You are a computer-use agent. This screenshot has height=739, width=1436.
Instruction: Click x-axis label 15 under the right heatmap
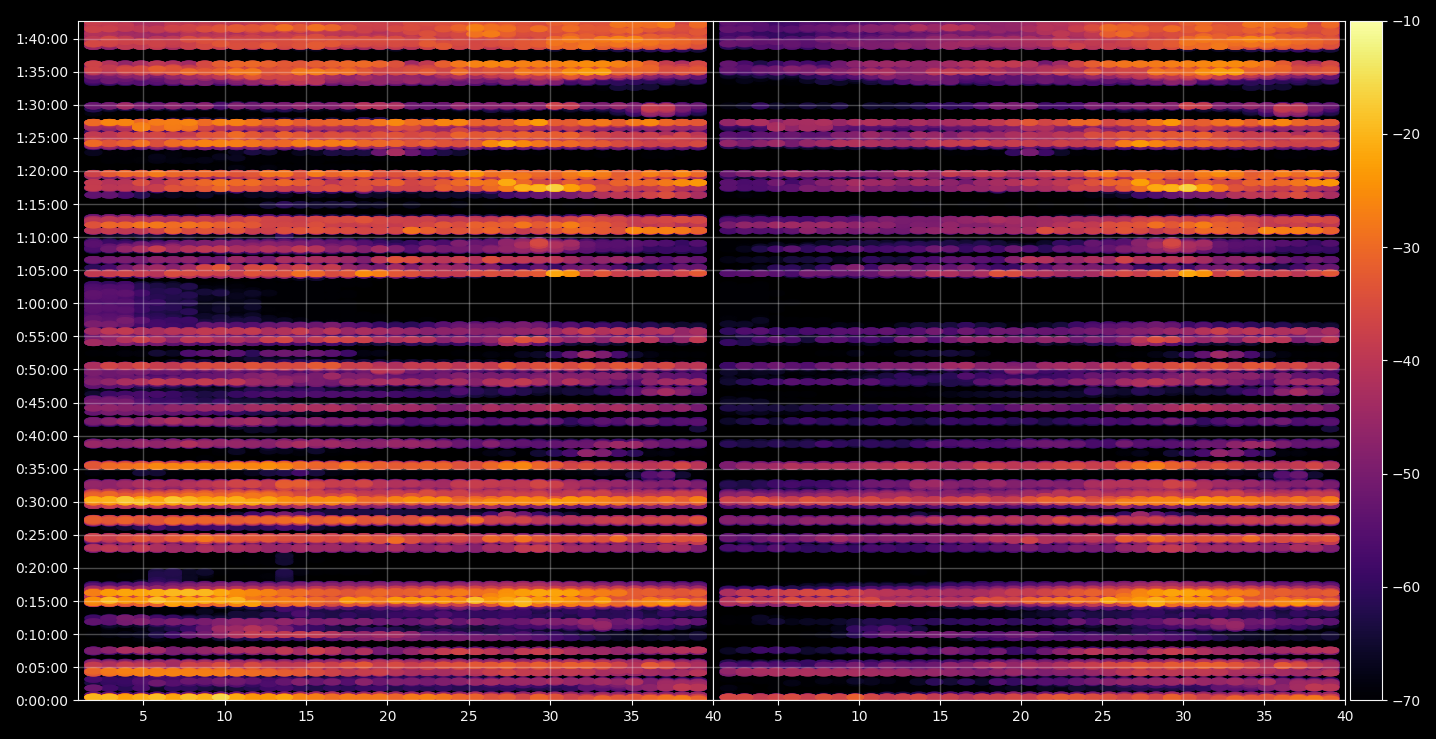pyautogui.click(x=940, y=716)
